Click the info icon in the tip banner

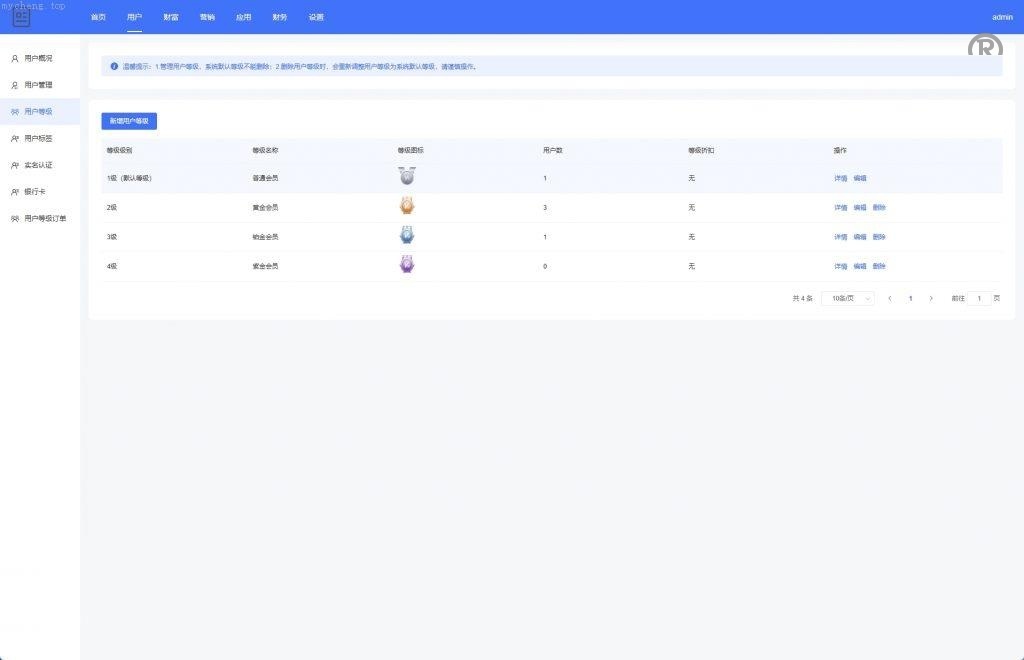pos(114,66)
